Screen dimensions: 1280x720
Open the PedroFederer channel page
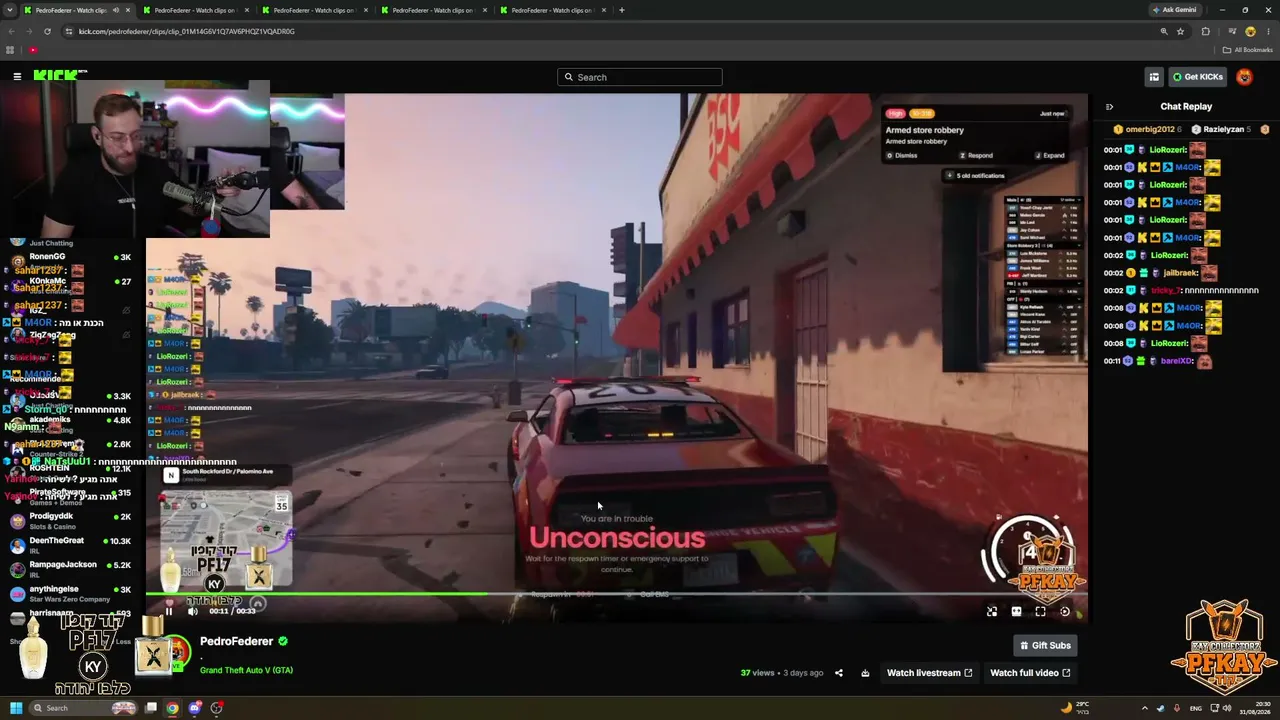(x=236, y=641)
